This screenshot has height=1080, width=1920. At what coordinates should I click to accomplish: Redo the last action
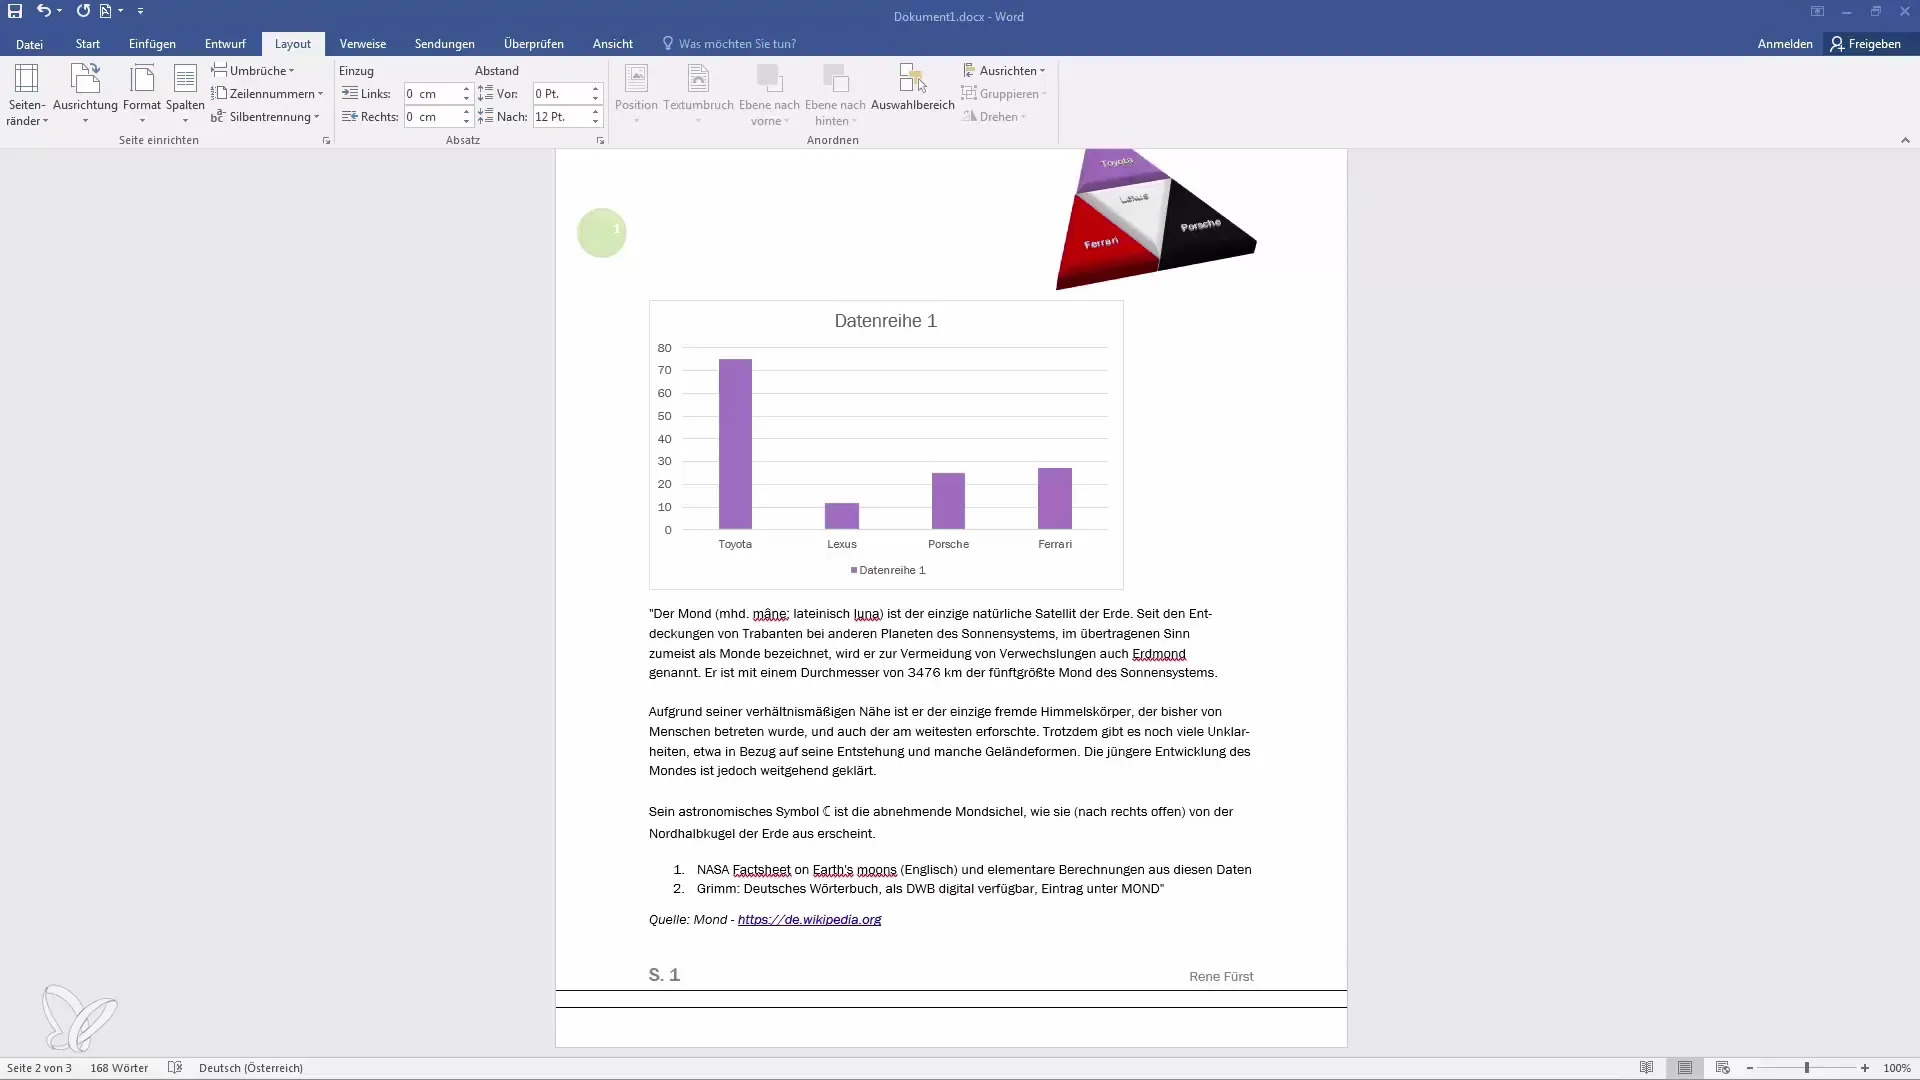pos(83,11)
